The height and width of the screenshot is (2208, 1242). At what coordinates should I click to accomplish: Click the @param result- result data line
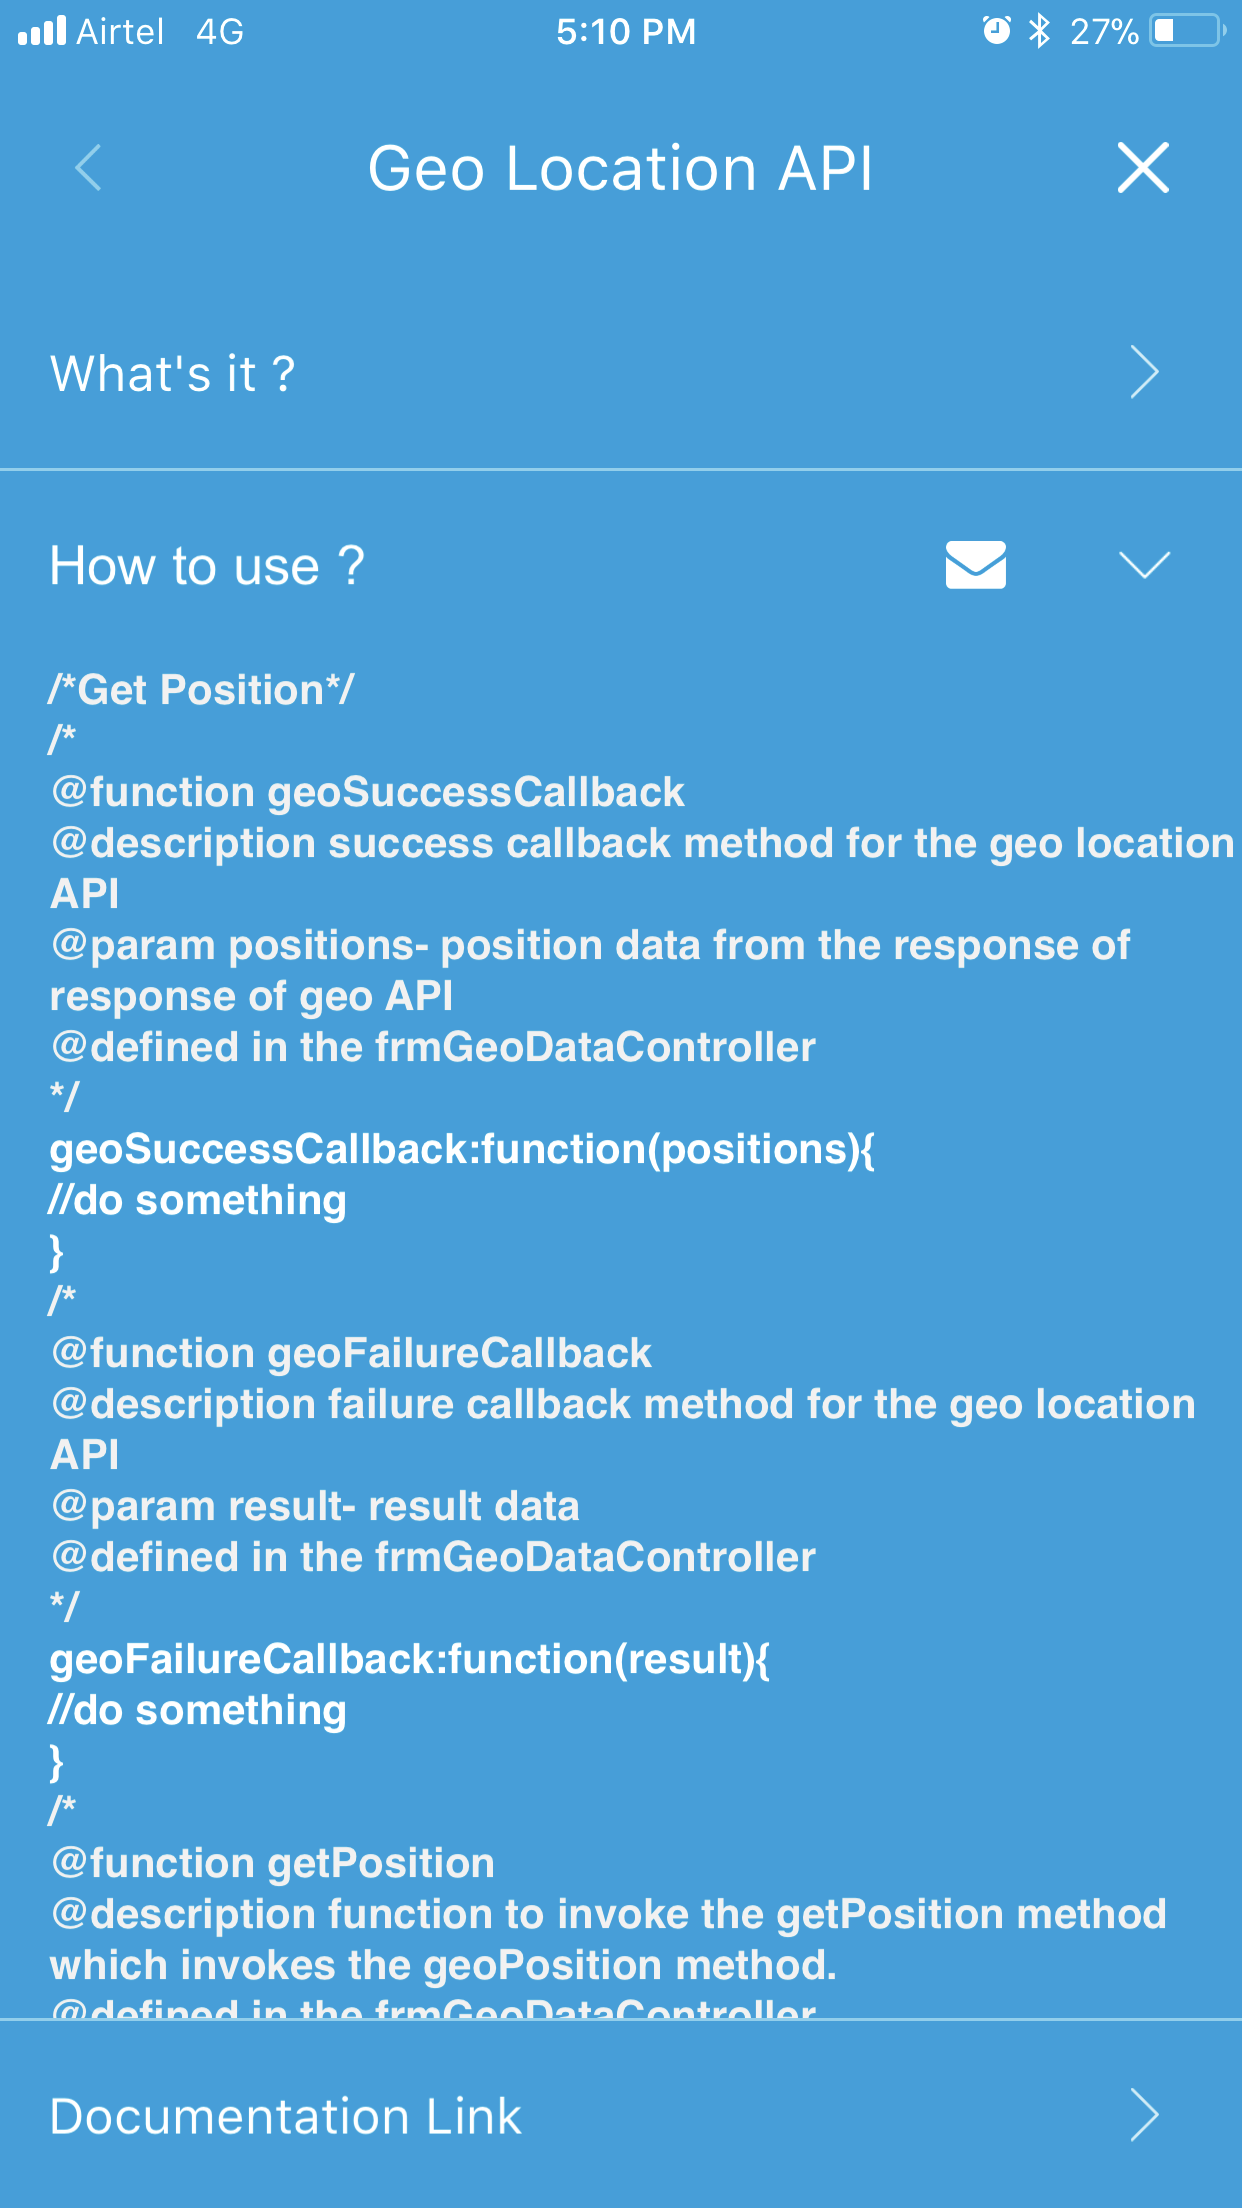coord(315,1506)
